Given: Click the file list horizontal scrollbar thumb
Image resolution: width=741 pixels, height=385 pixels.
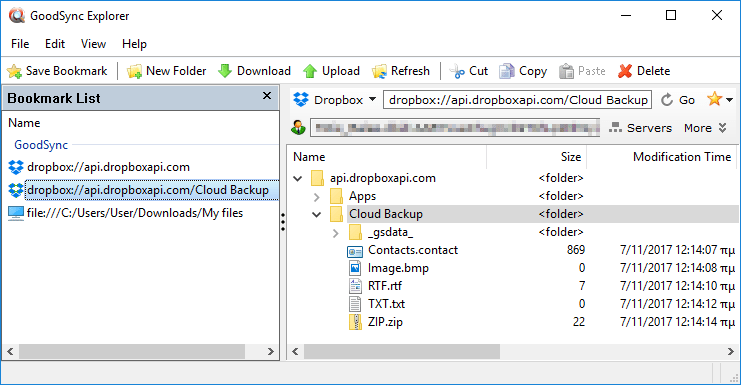Looking at the screenshot, I should coord(402,351).
